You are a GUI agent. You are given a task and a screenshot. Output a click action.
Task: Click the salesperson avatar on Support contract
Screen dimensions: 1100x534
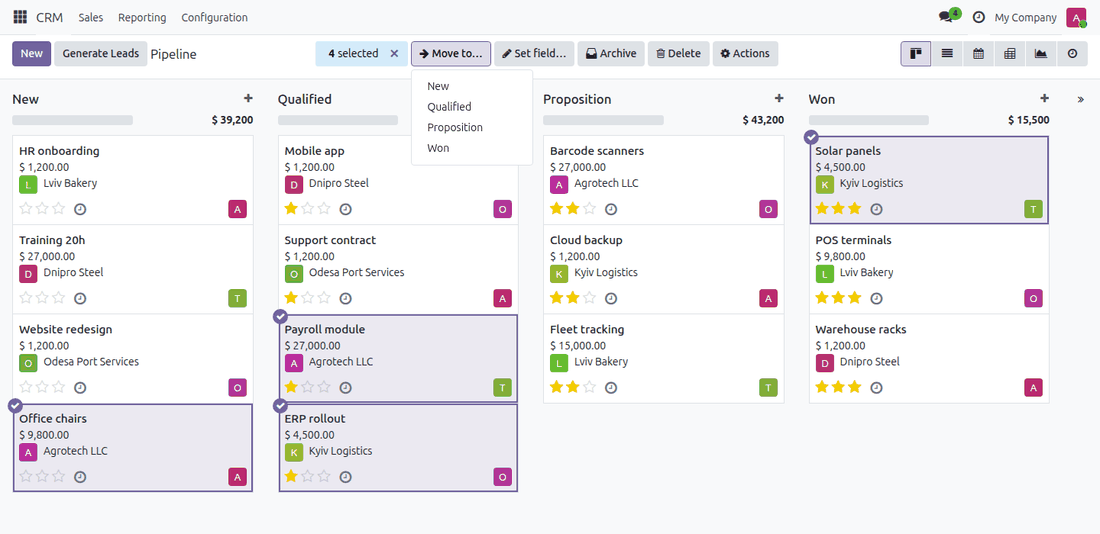(502, 298)
